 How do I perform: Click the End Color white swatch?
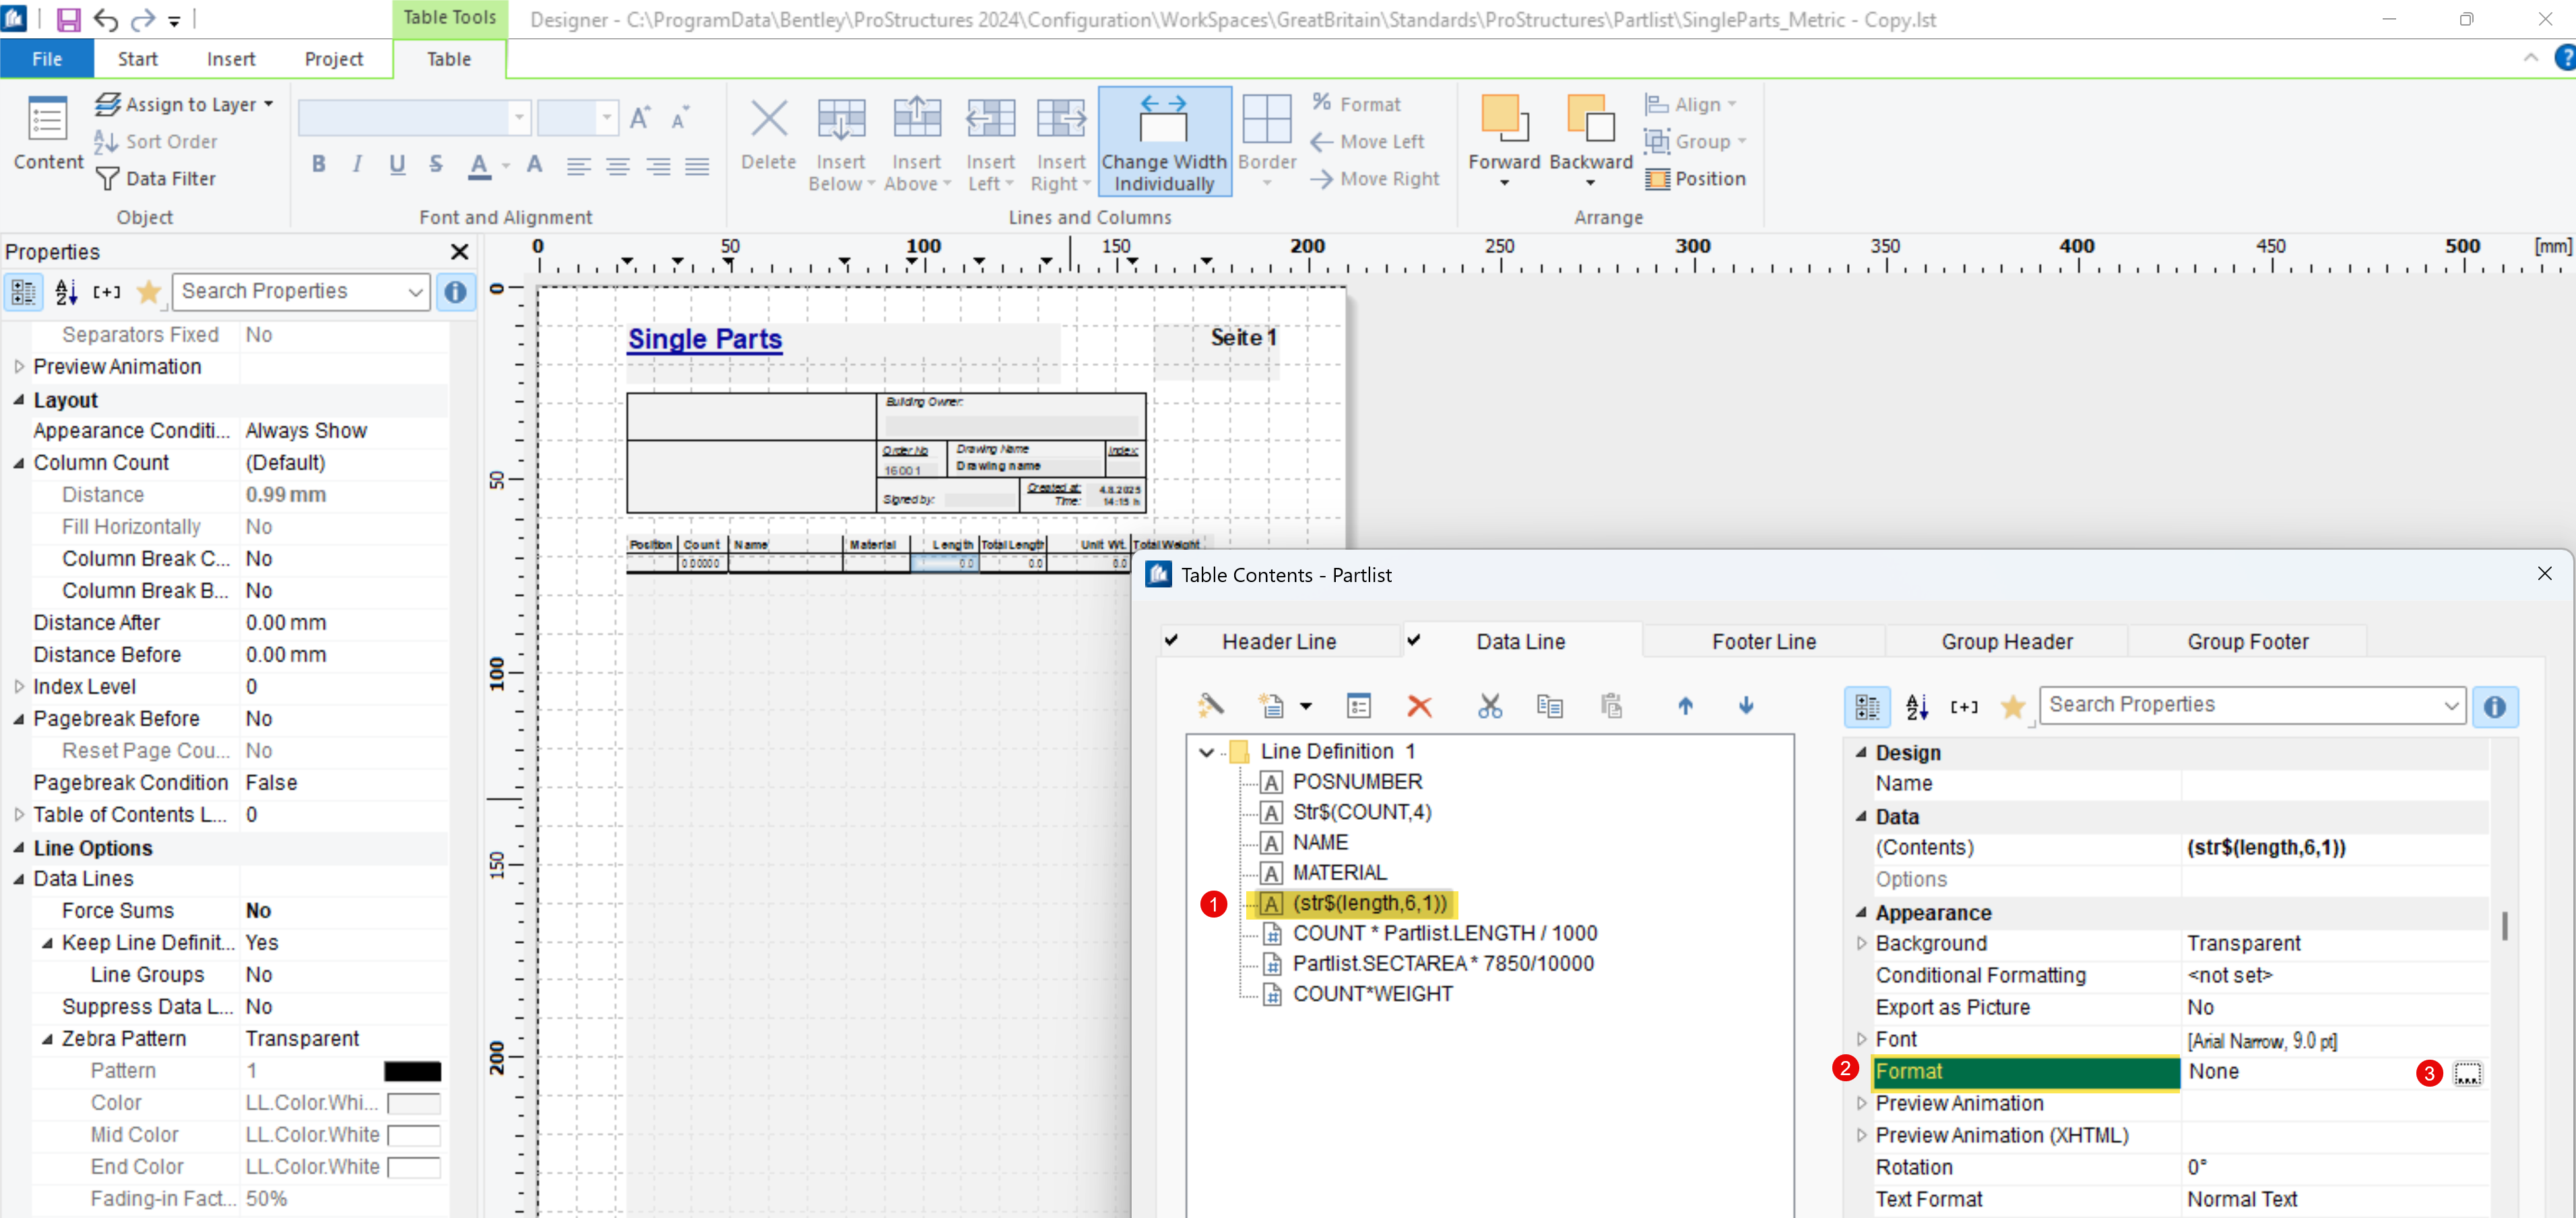[x=414, y=1167]
